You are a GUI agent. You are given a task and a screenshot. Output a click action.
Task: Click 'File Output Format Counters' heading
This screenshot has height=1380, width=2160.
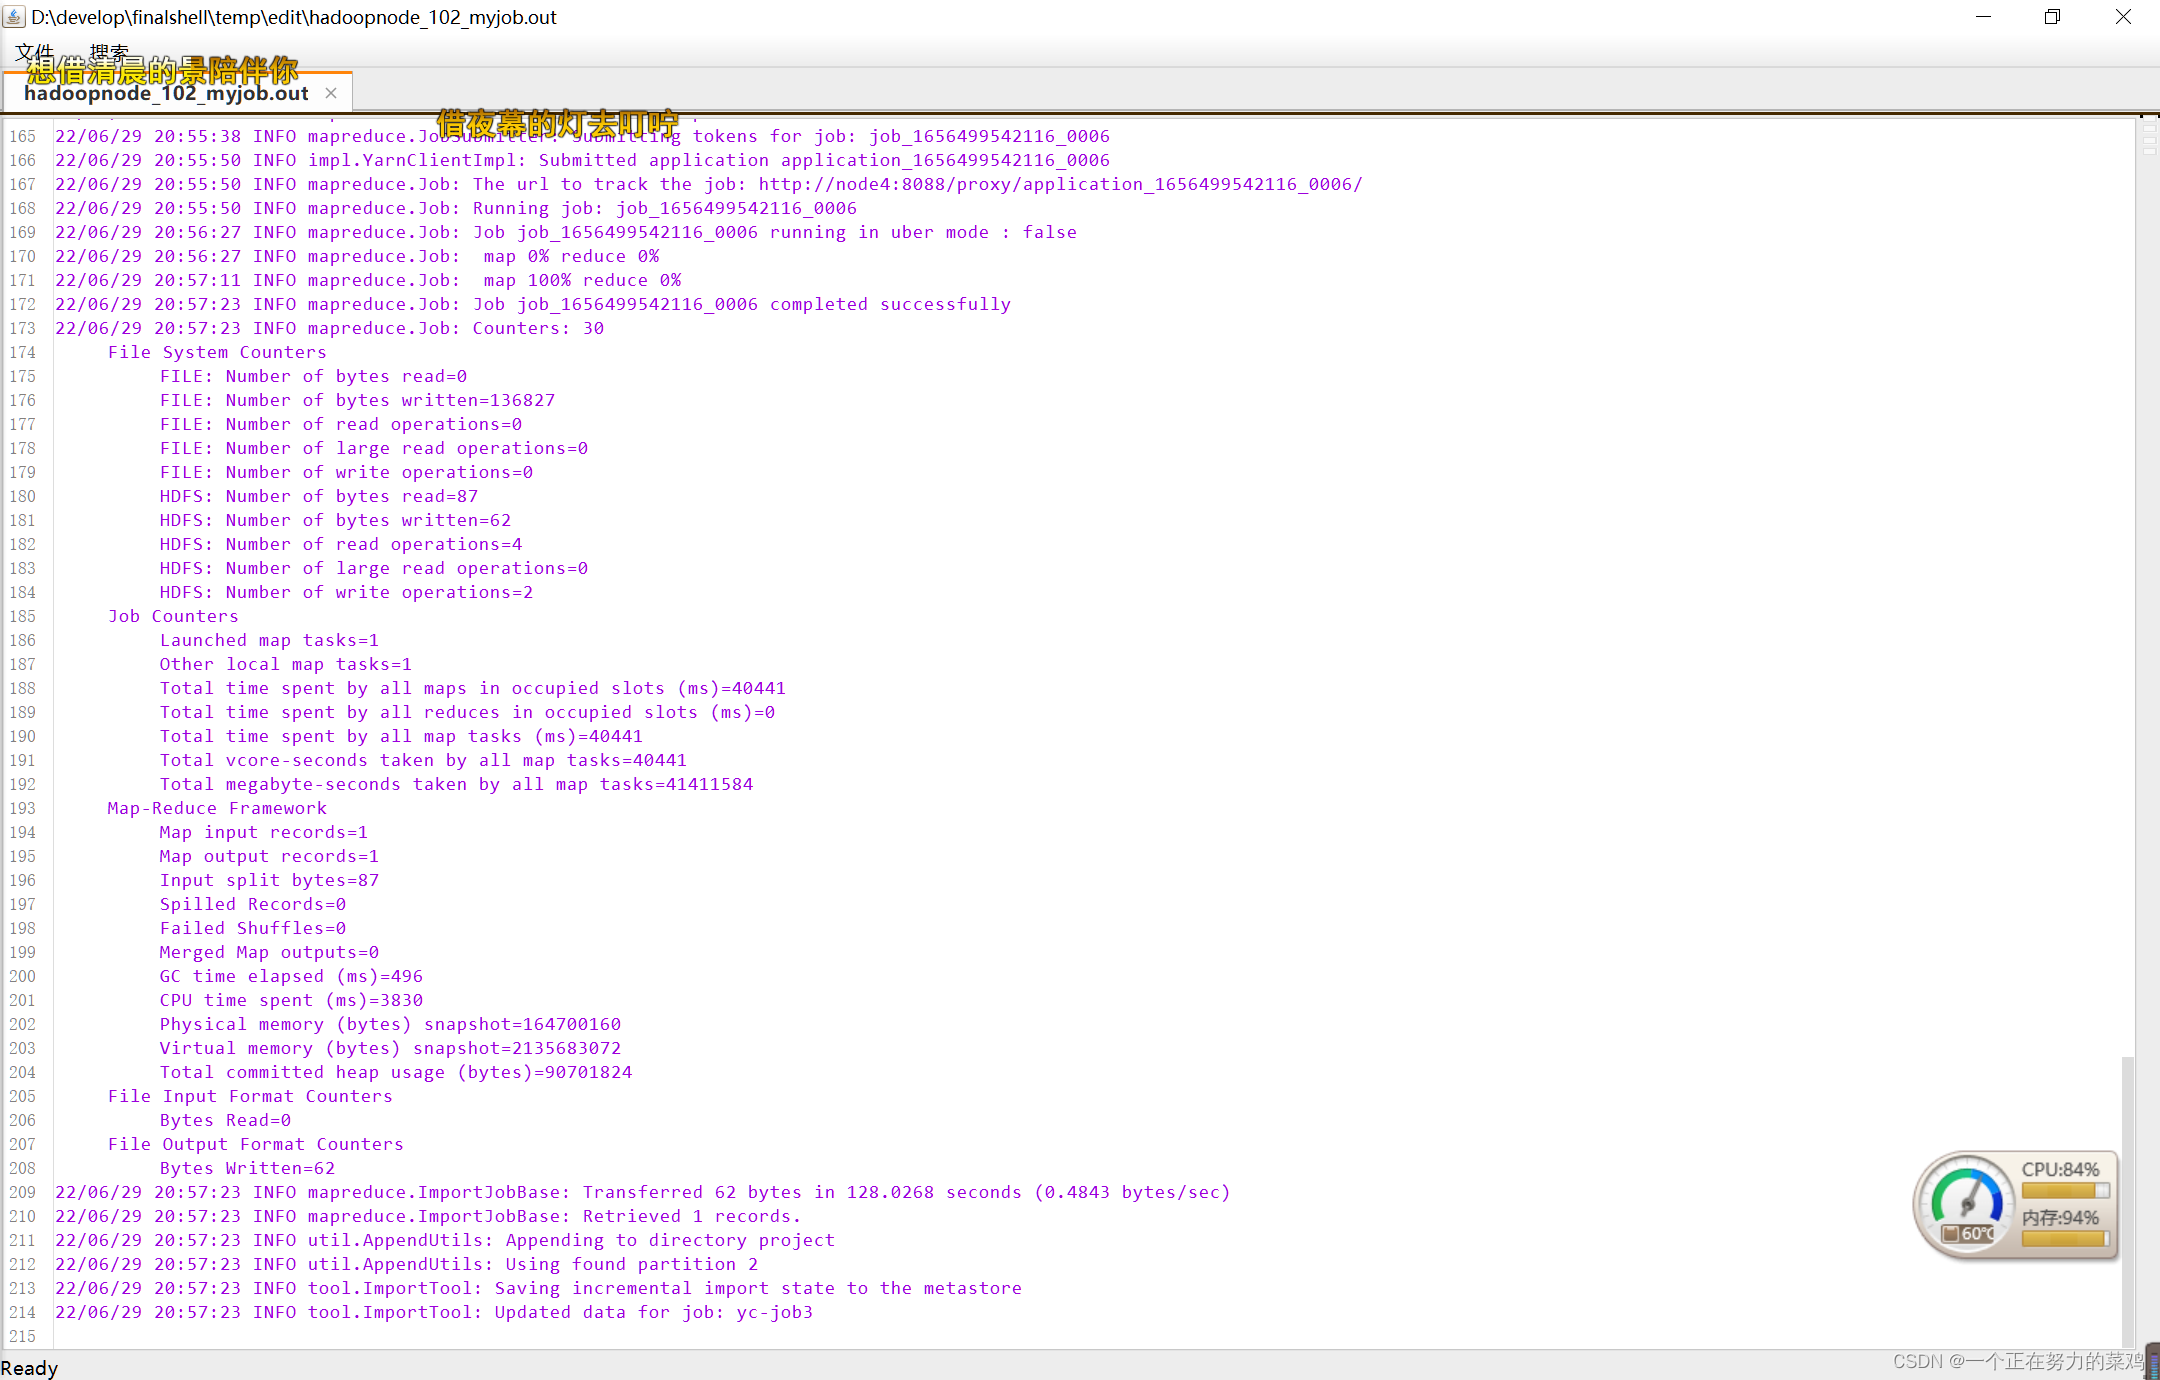255,1144
